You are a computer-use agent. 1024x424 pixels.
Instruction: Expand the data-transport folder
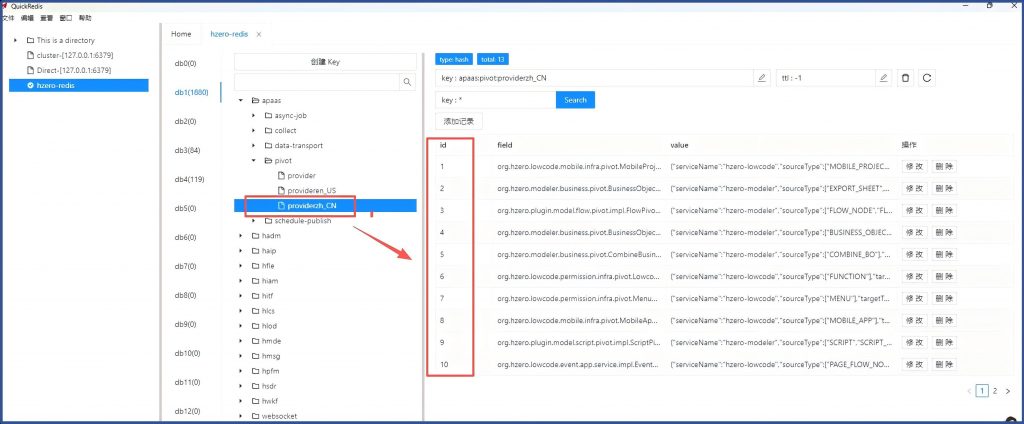[254, 145]
